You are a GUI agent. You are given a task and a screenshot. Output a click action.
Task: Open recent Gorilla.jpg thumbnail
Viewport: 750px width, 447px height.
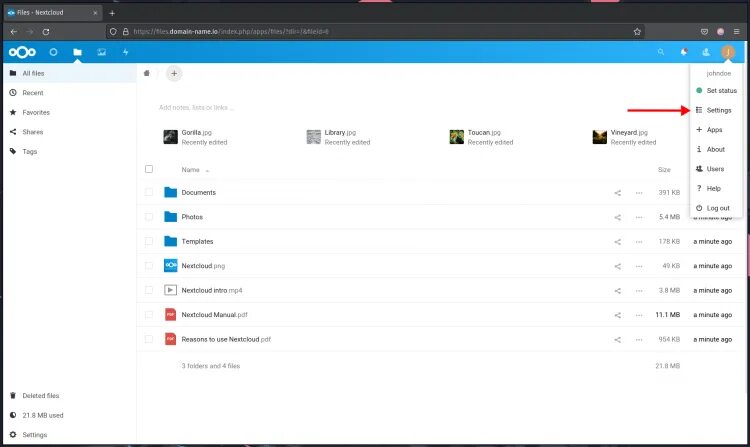tap(170, 137)
